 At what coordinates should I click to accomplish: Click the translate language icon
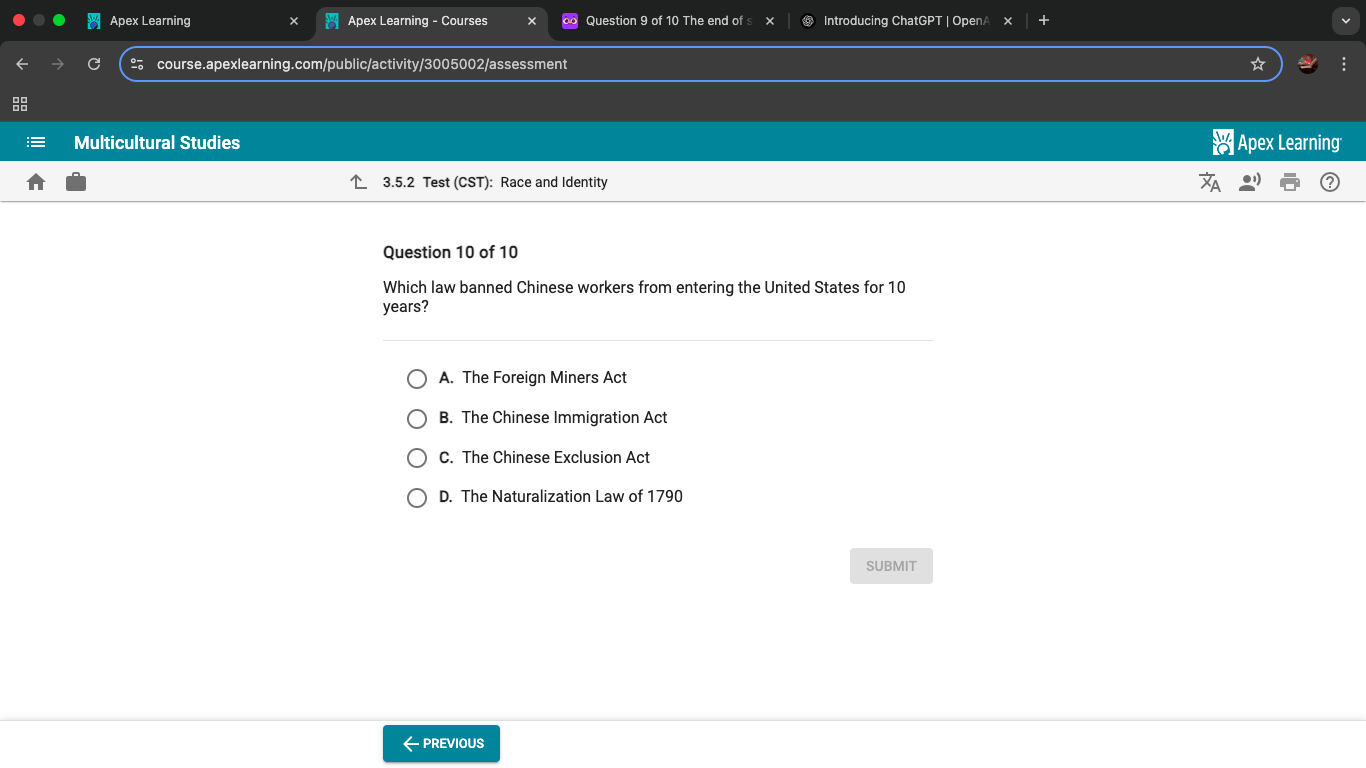pyautogui.click(x=1210, y=182)
